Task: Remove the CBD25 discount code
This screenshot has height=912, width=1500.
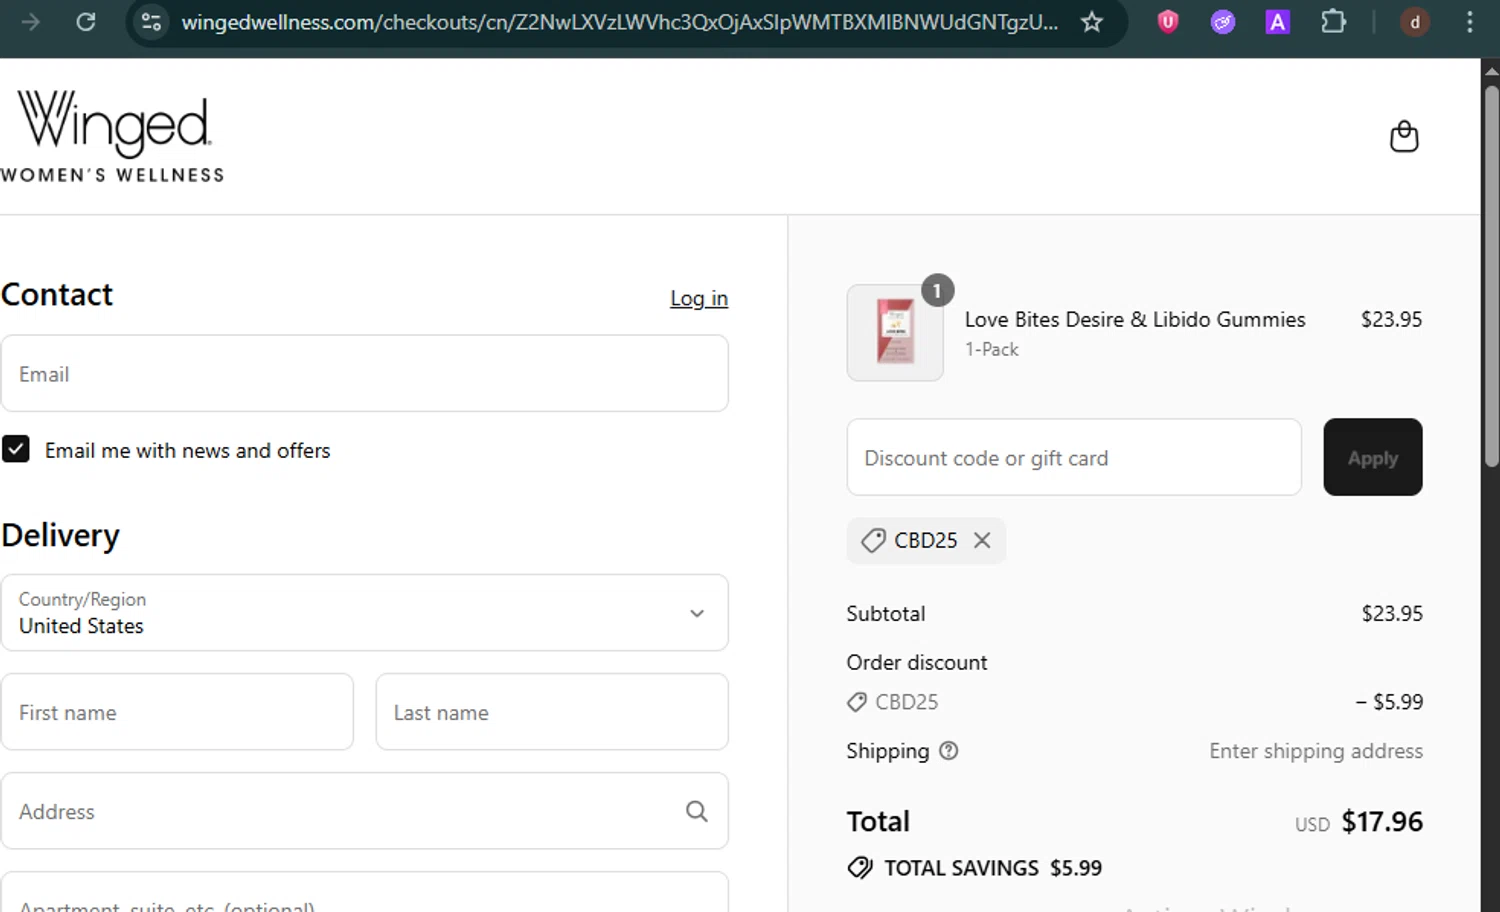Action: (x=982, y=540)
